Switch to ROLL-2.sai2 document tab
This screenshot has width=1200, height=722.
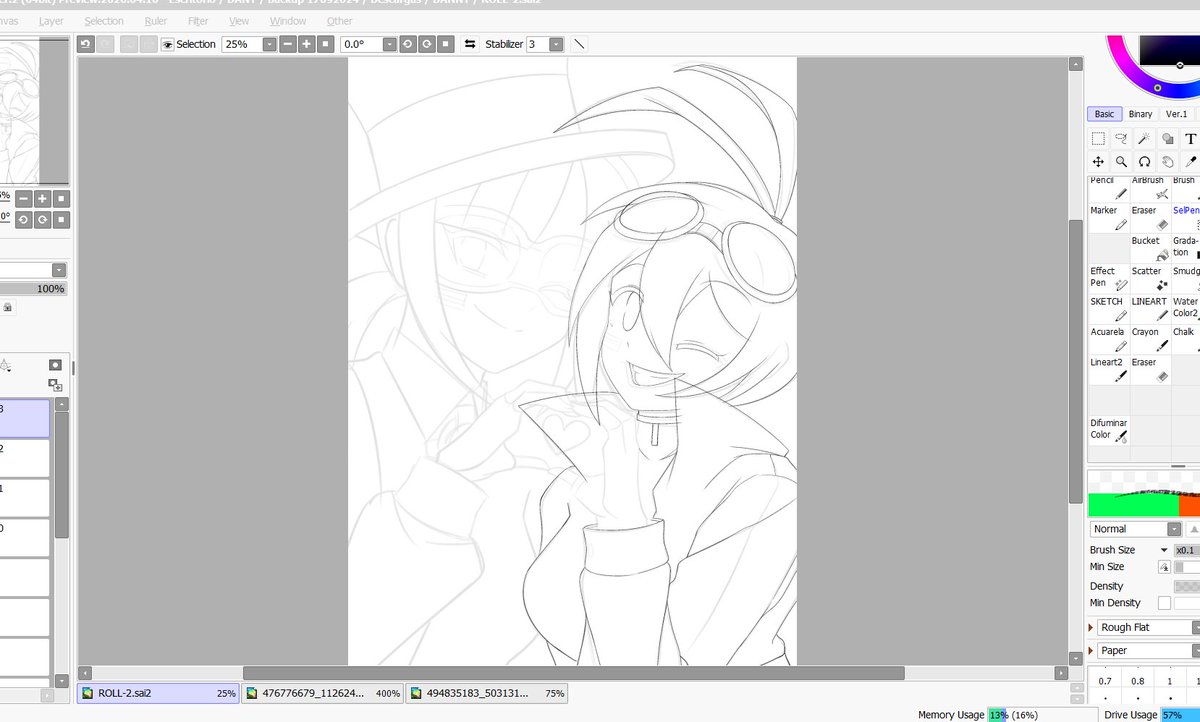tap(158, 692)
